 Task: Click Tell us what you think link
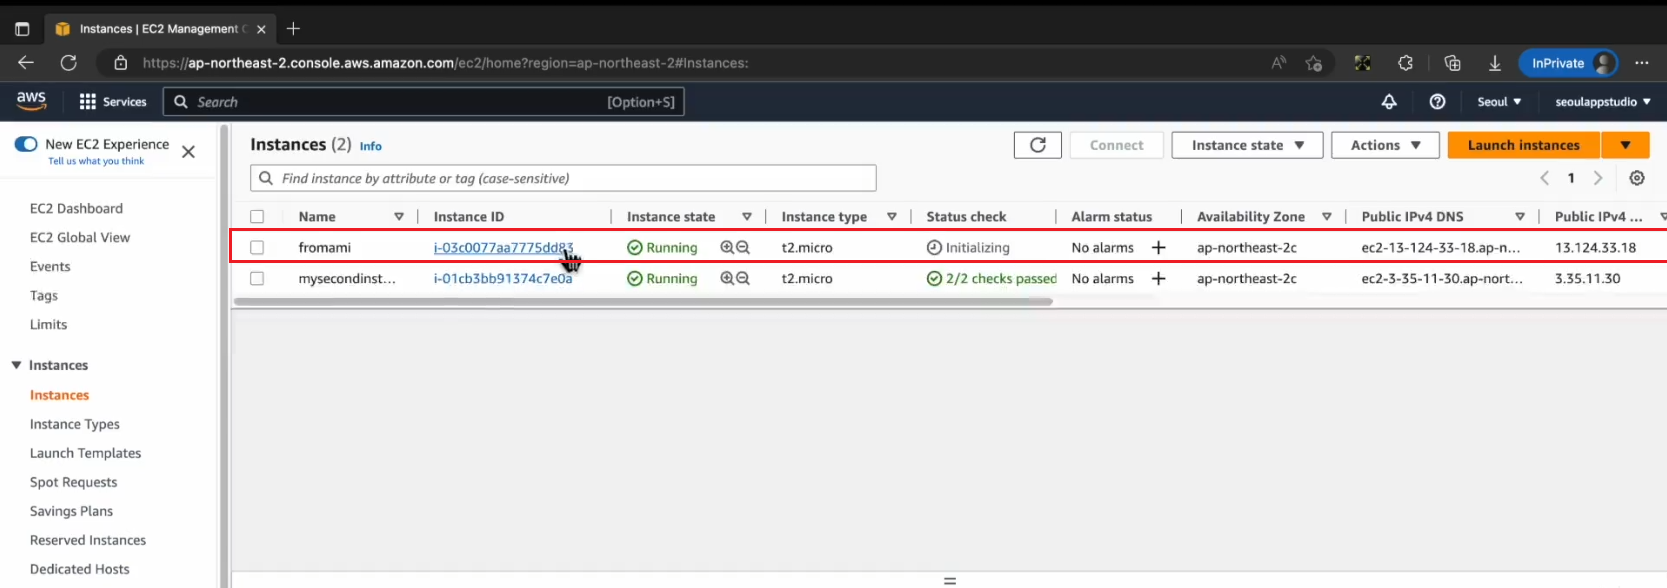pos(96,161)
